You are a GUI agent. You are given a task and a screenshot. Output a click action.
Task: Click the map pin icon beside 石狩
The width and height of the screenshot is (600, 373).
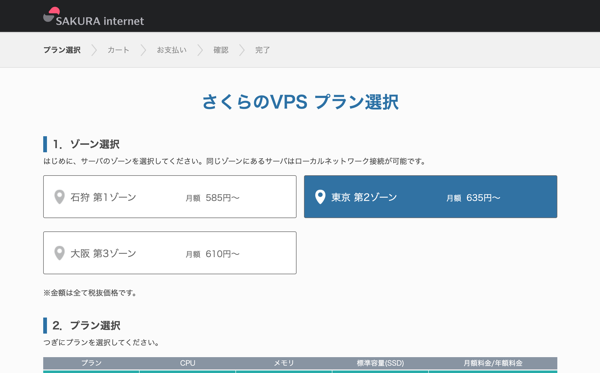[x=59, y=197]
